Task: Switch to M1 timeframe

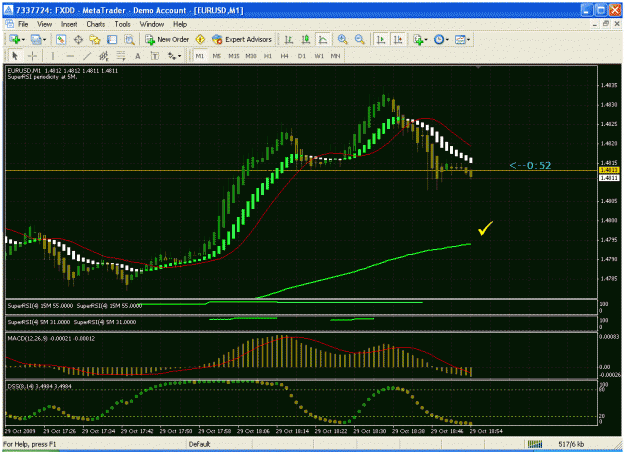Action: click(x=200, y=56)
